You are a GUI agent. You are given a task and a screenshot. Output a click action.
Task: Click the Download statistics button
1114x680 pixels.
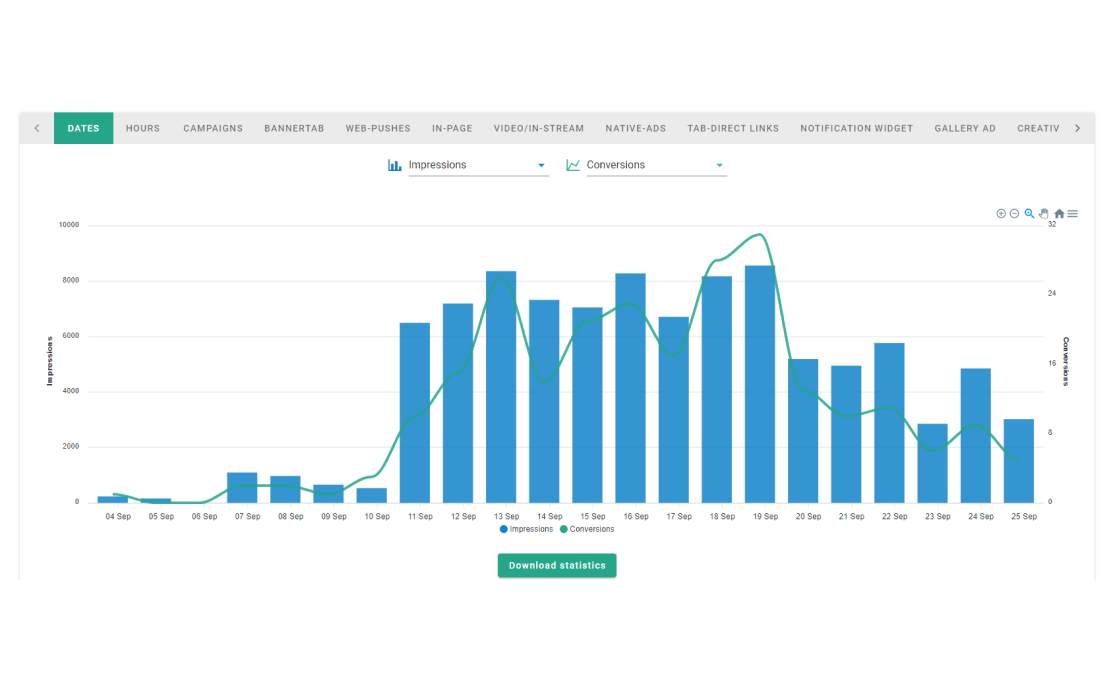pyautogui.click(x=557, y=566)
